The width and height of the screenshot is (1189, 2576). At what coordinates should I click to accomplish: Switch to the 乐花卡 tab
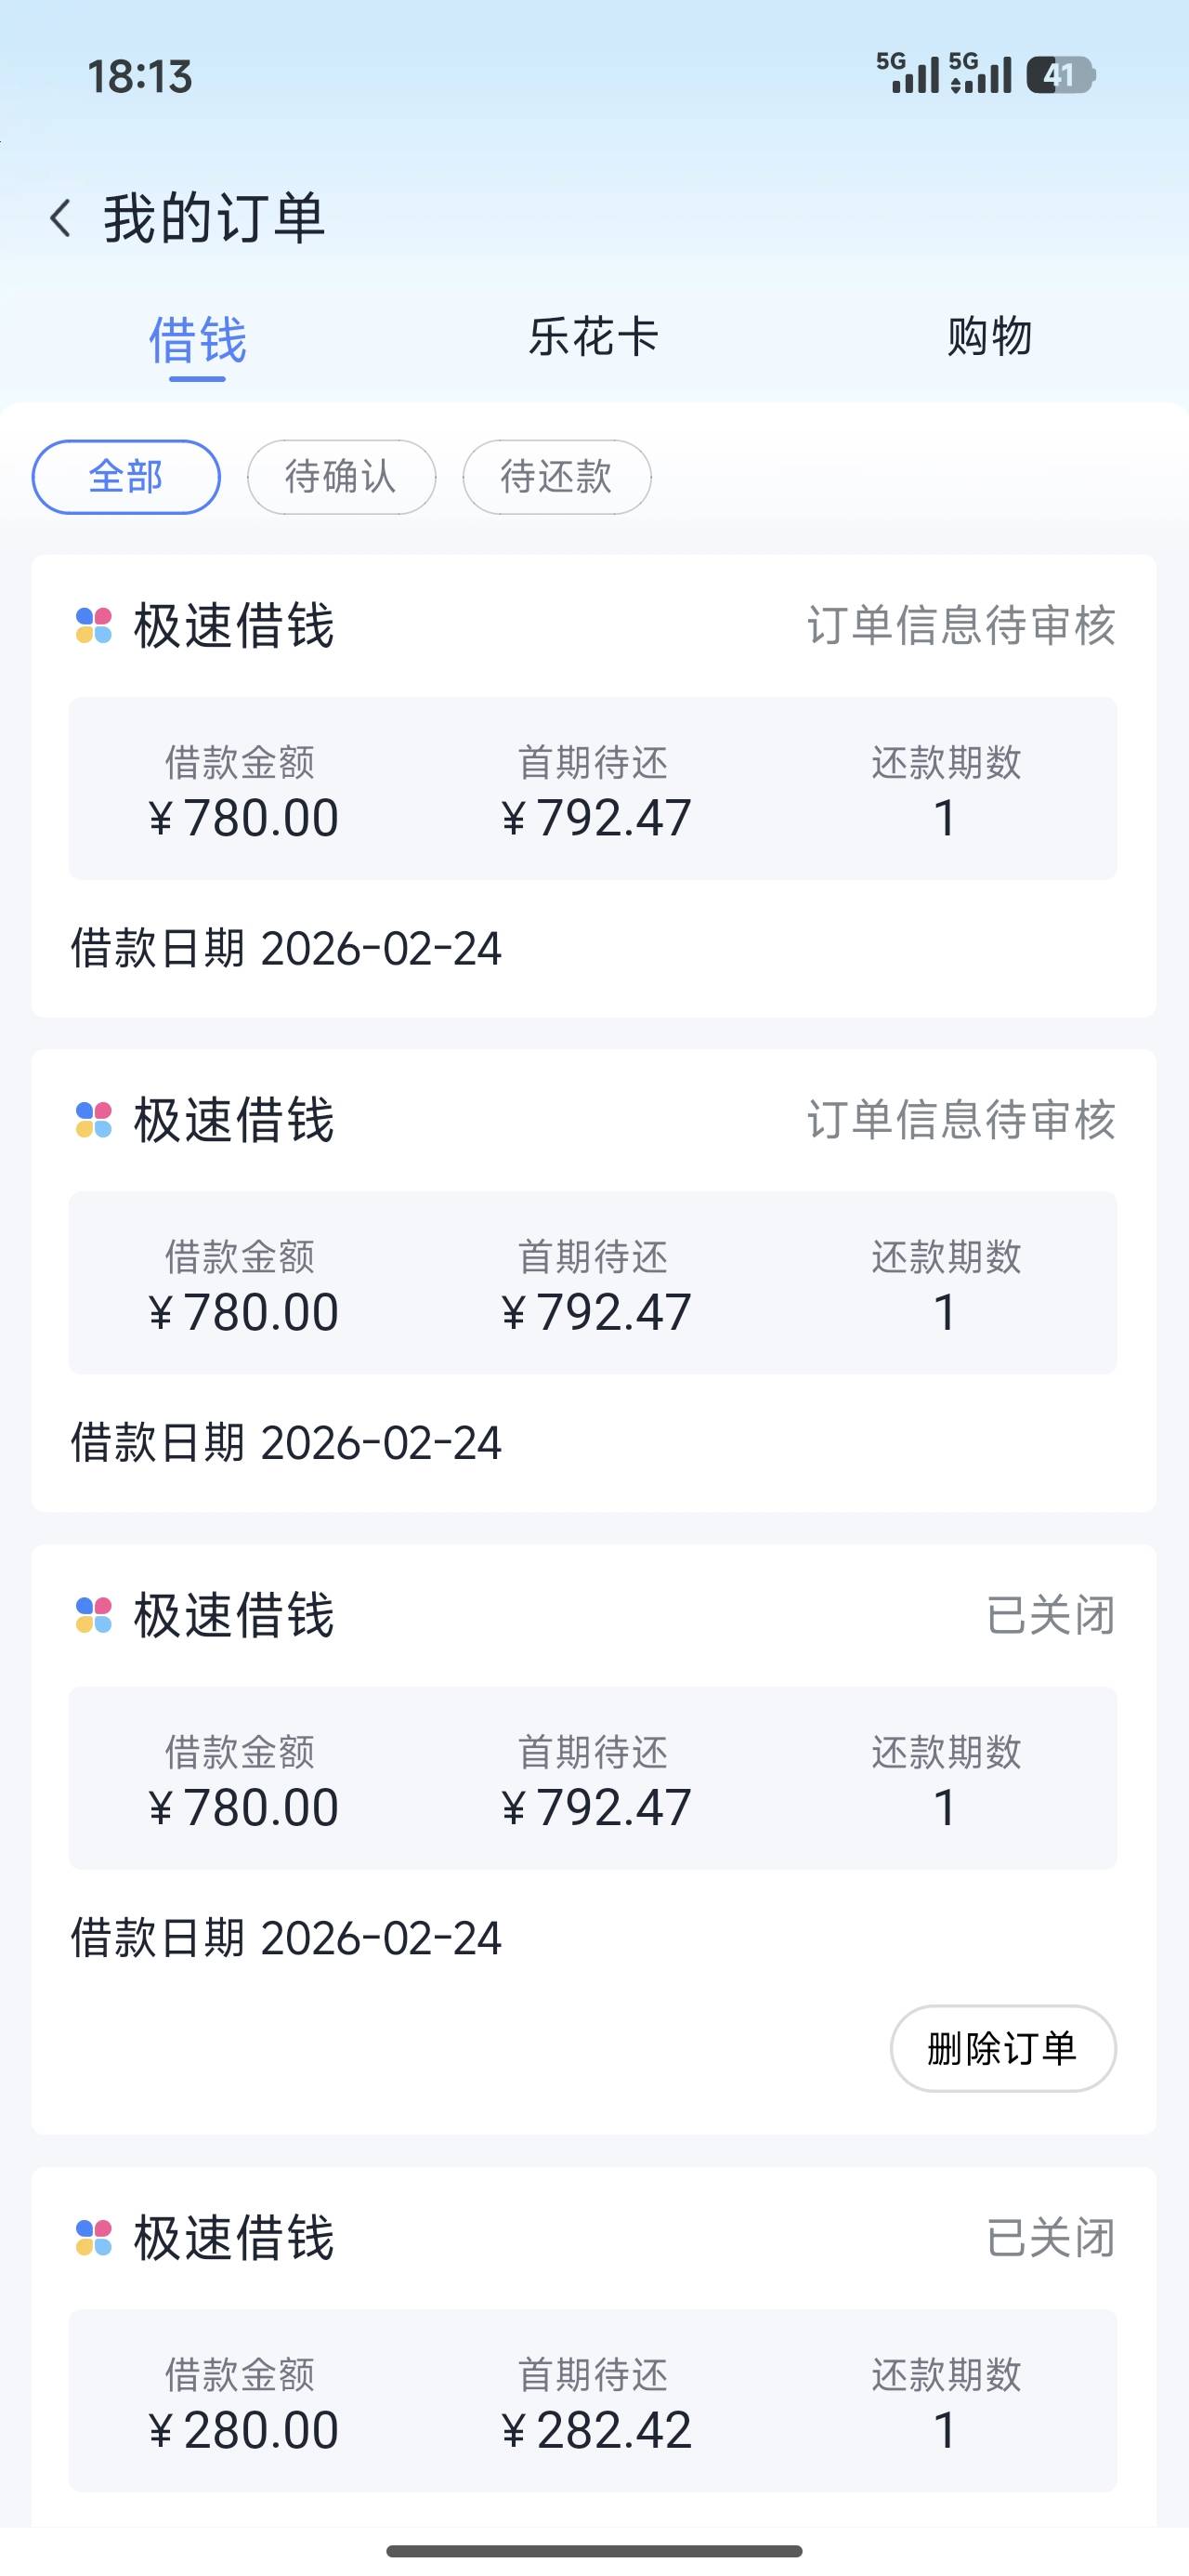593,337
